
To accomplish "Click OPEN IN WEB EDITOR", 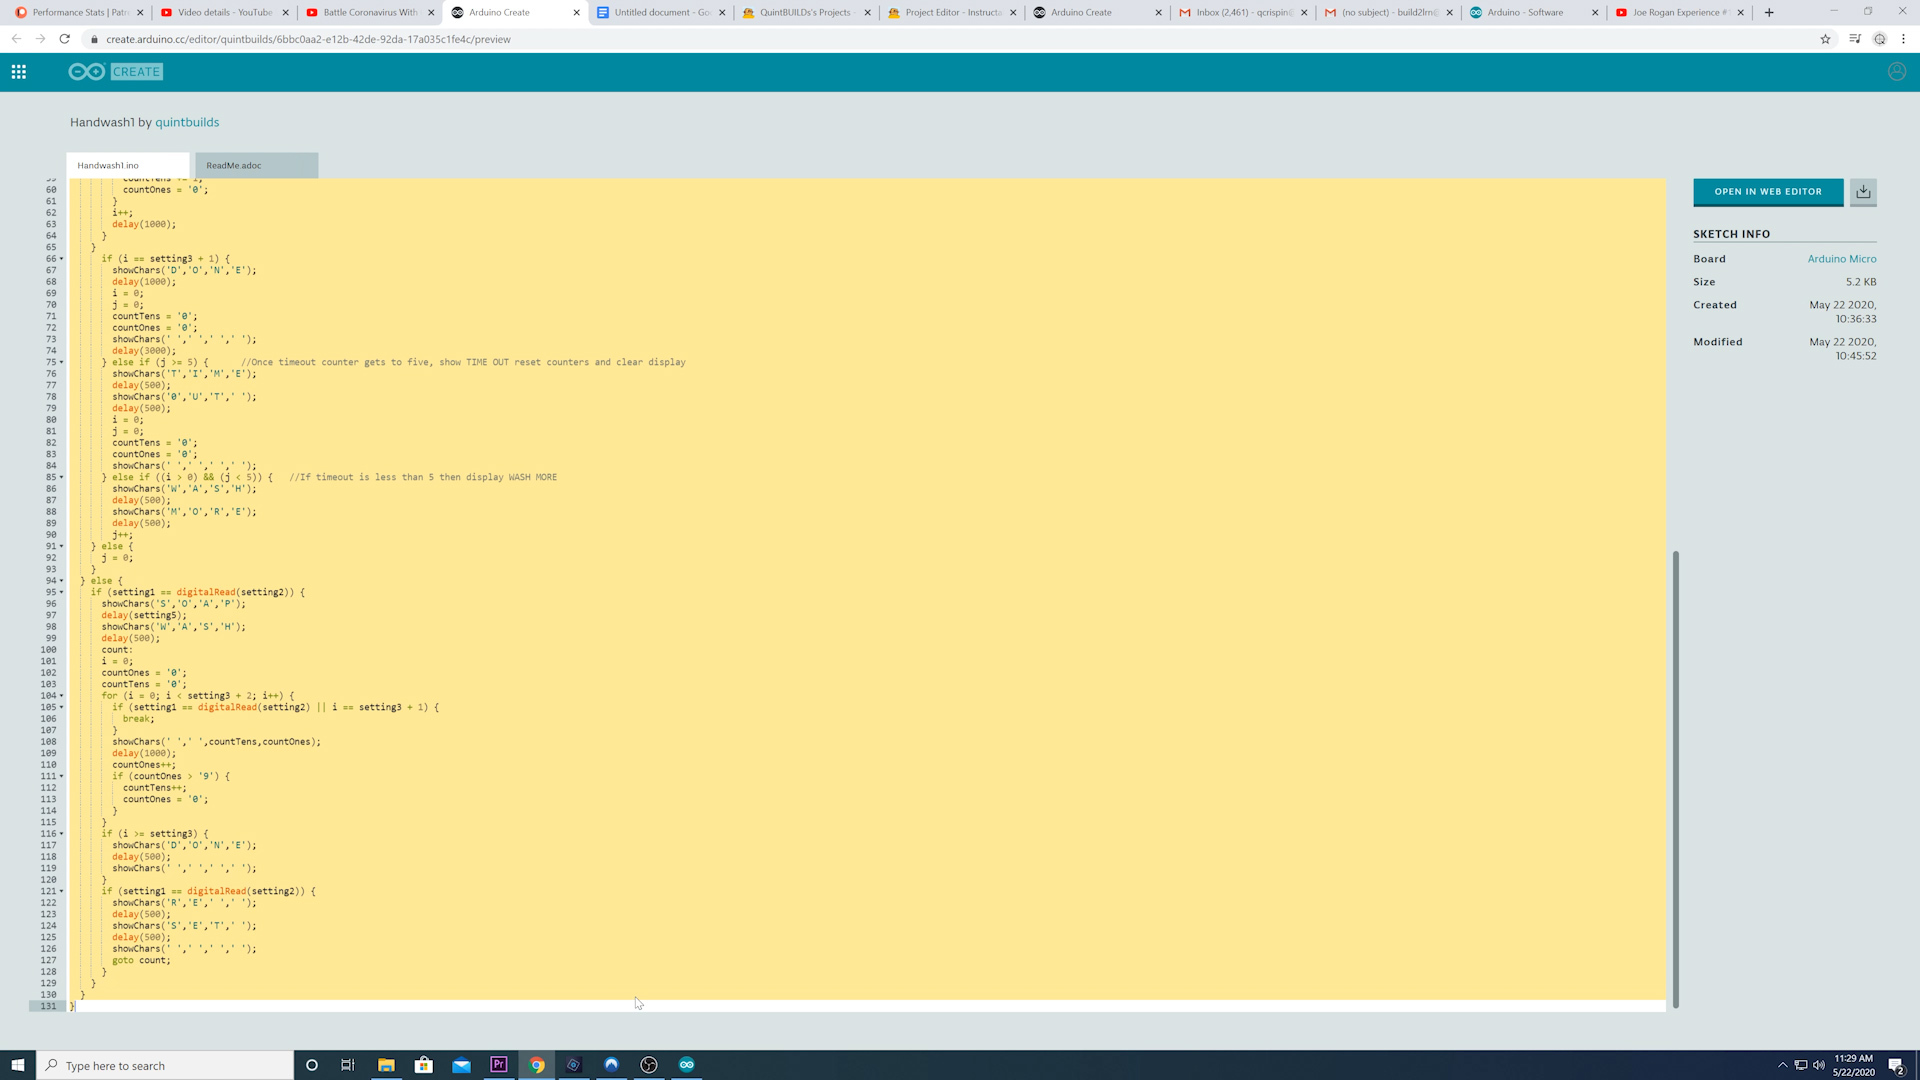I will tap(1767, 191).
